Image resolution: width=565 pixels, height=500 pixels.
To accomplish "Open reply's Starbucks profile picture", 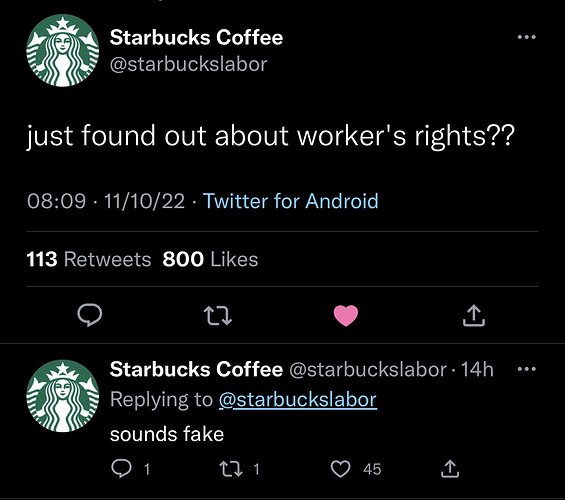I will point(63,396).
